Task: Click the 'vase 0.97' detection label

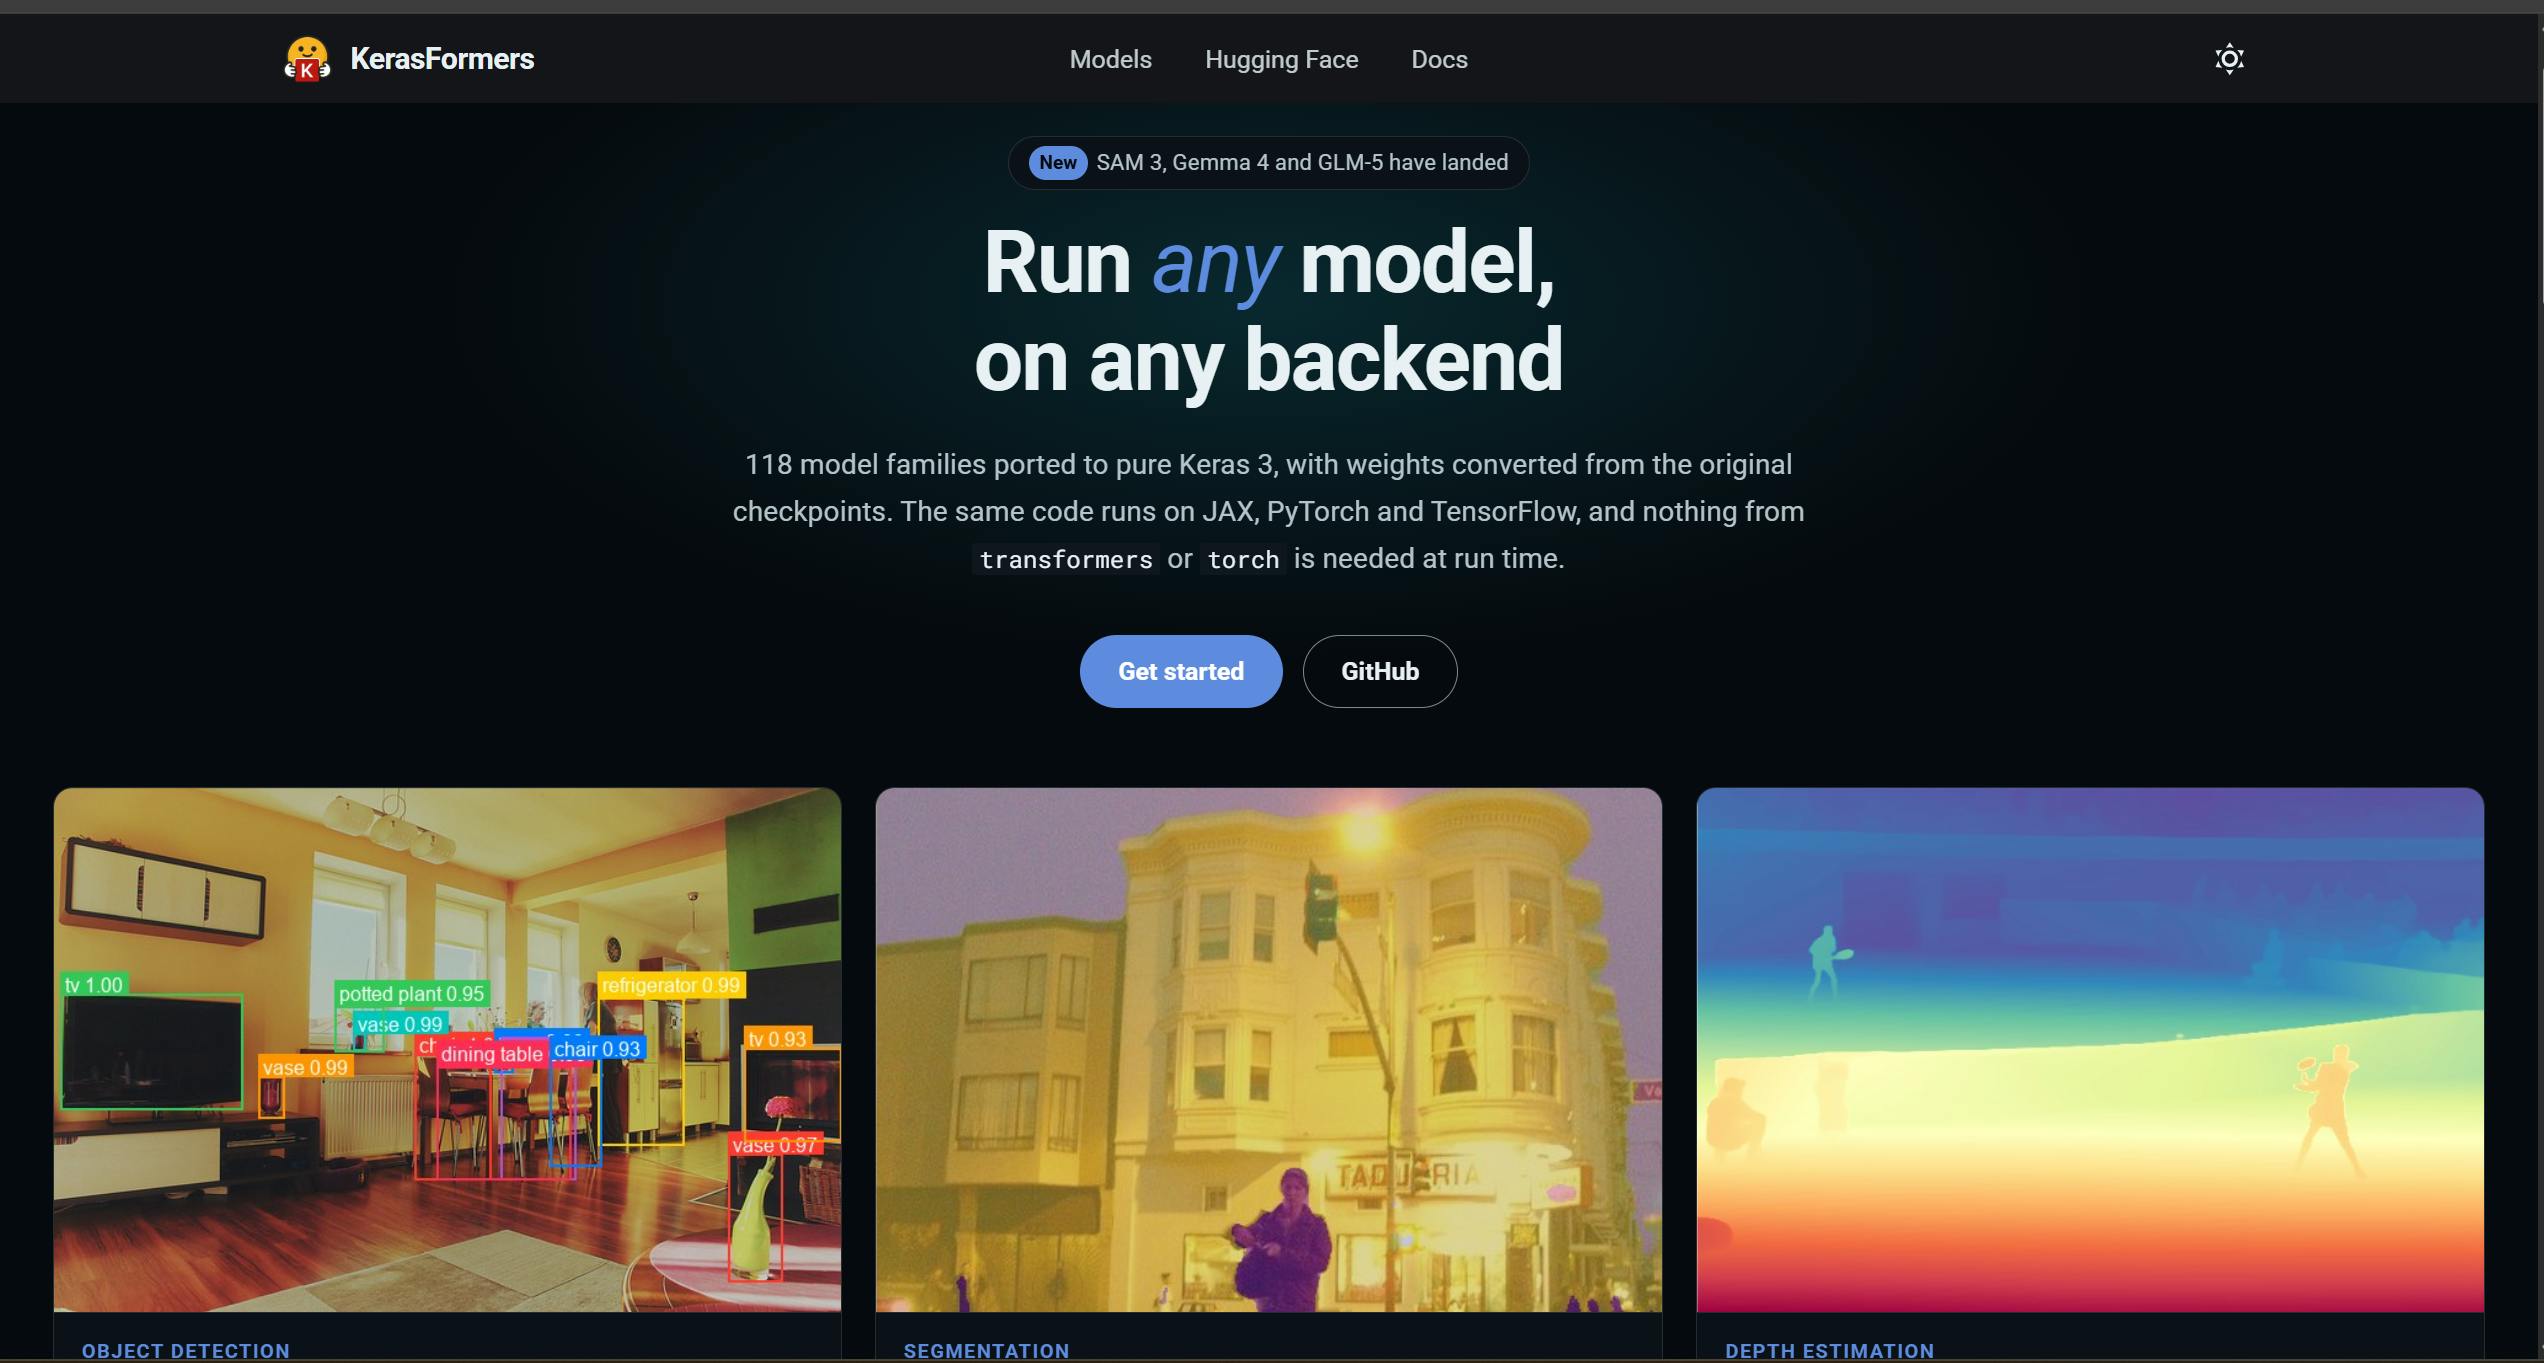Action: point(775,1145)
